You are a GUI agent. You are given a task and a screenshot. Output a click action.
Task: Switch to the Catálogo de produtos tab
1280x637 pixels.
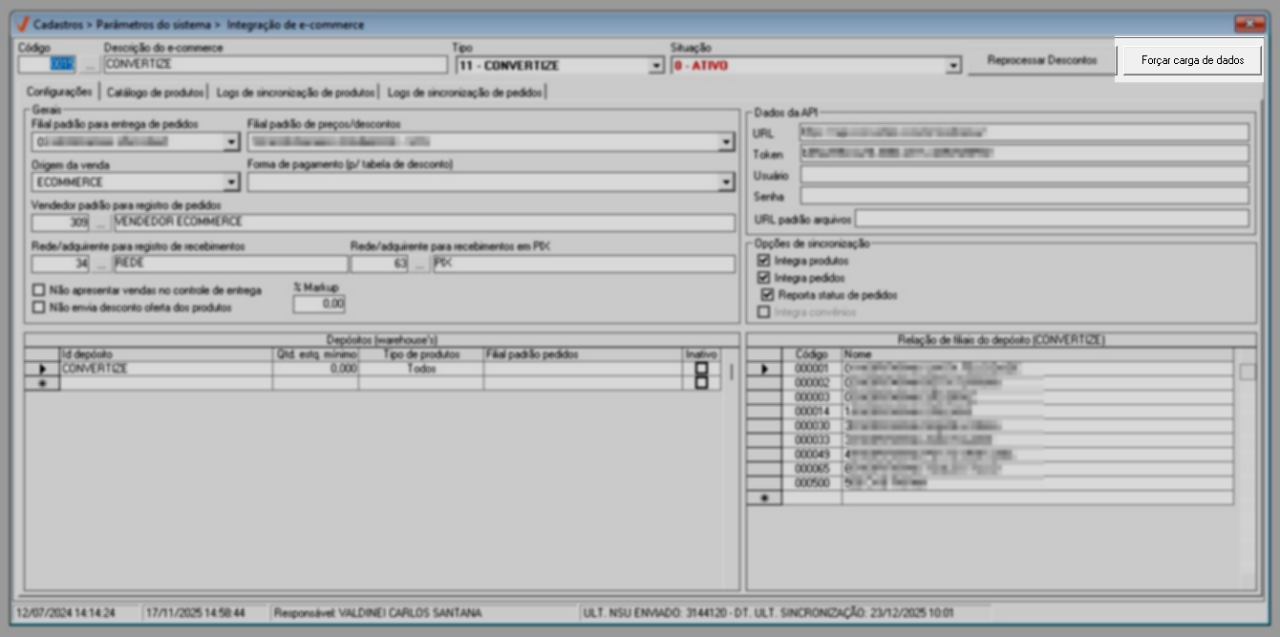pos(154,92)
